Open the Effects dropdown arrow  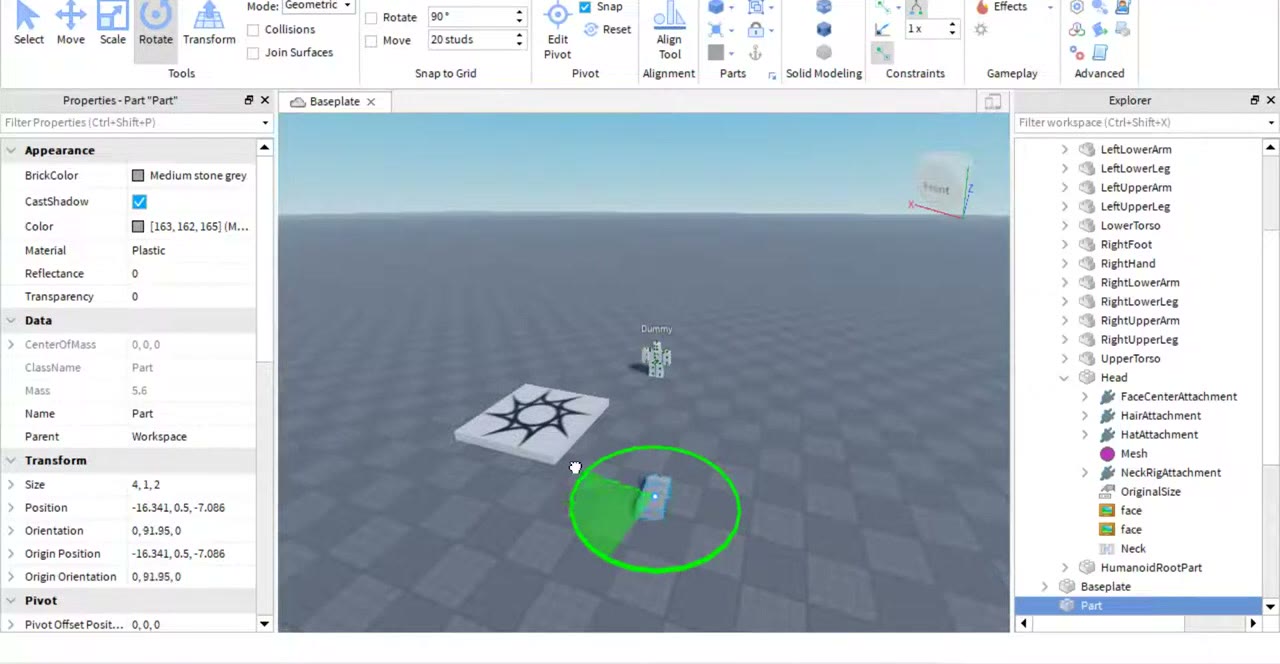[x=1050, y=7]
